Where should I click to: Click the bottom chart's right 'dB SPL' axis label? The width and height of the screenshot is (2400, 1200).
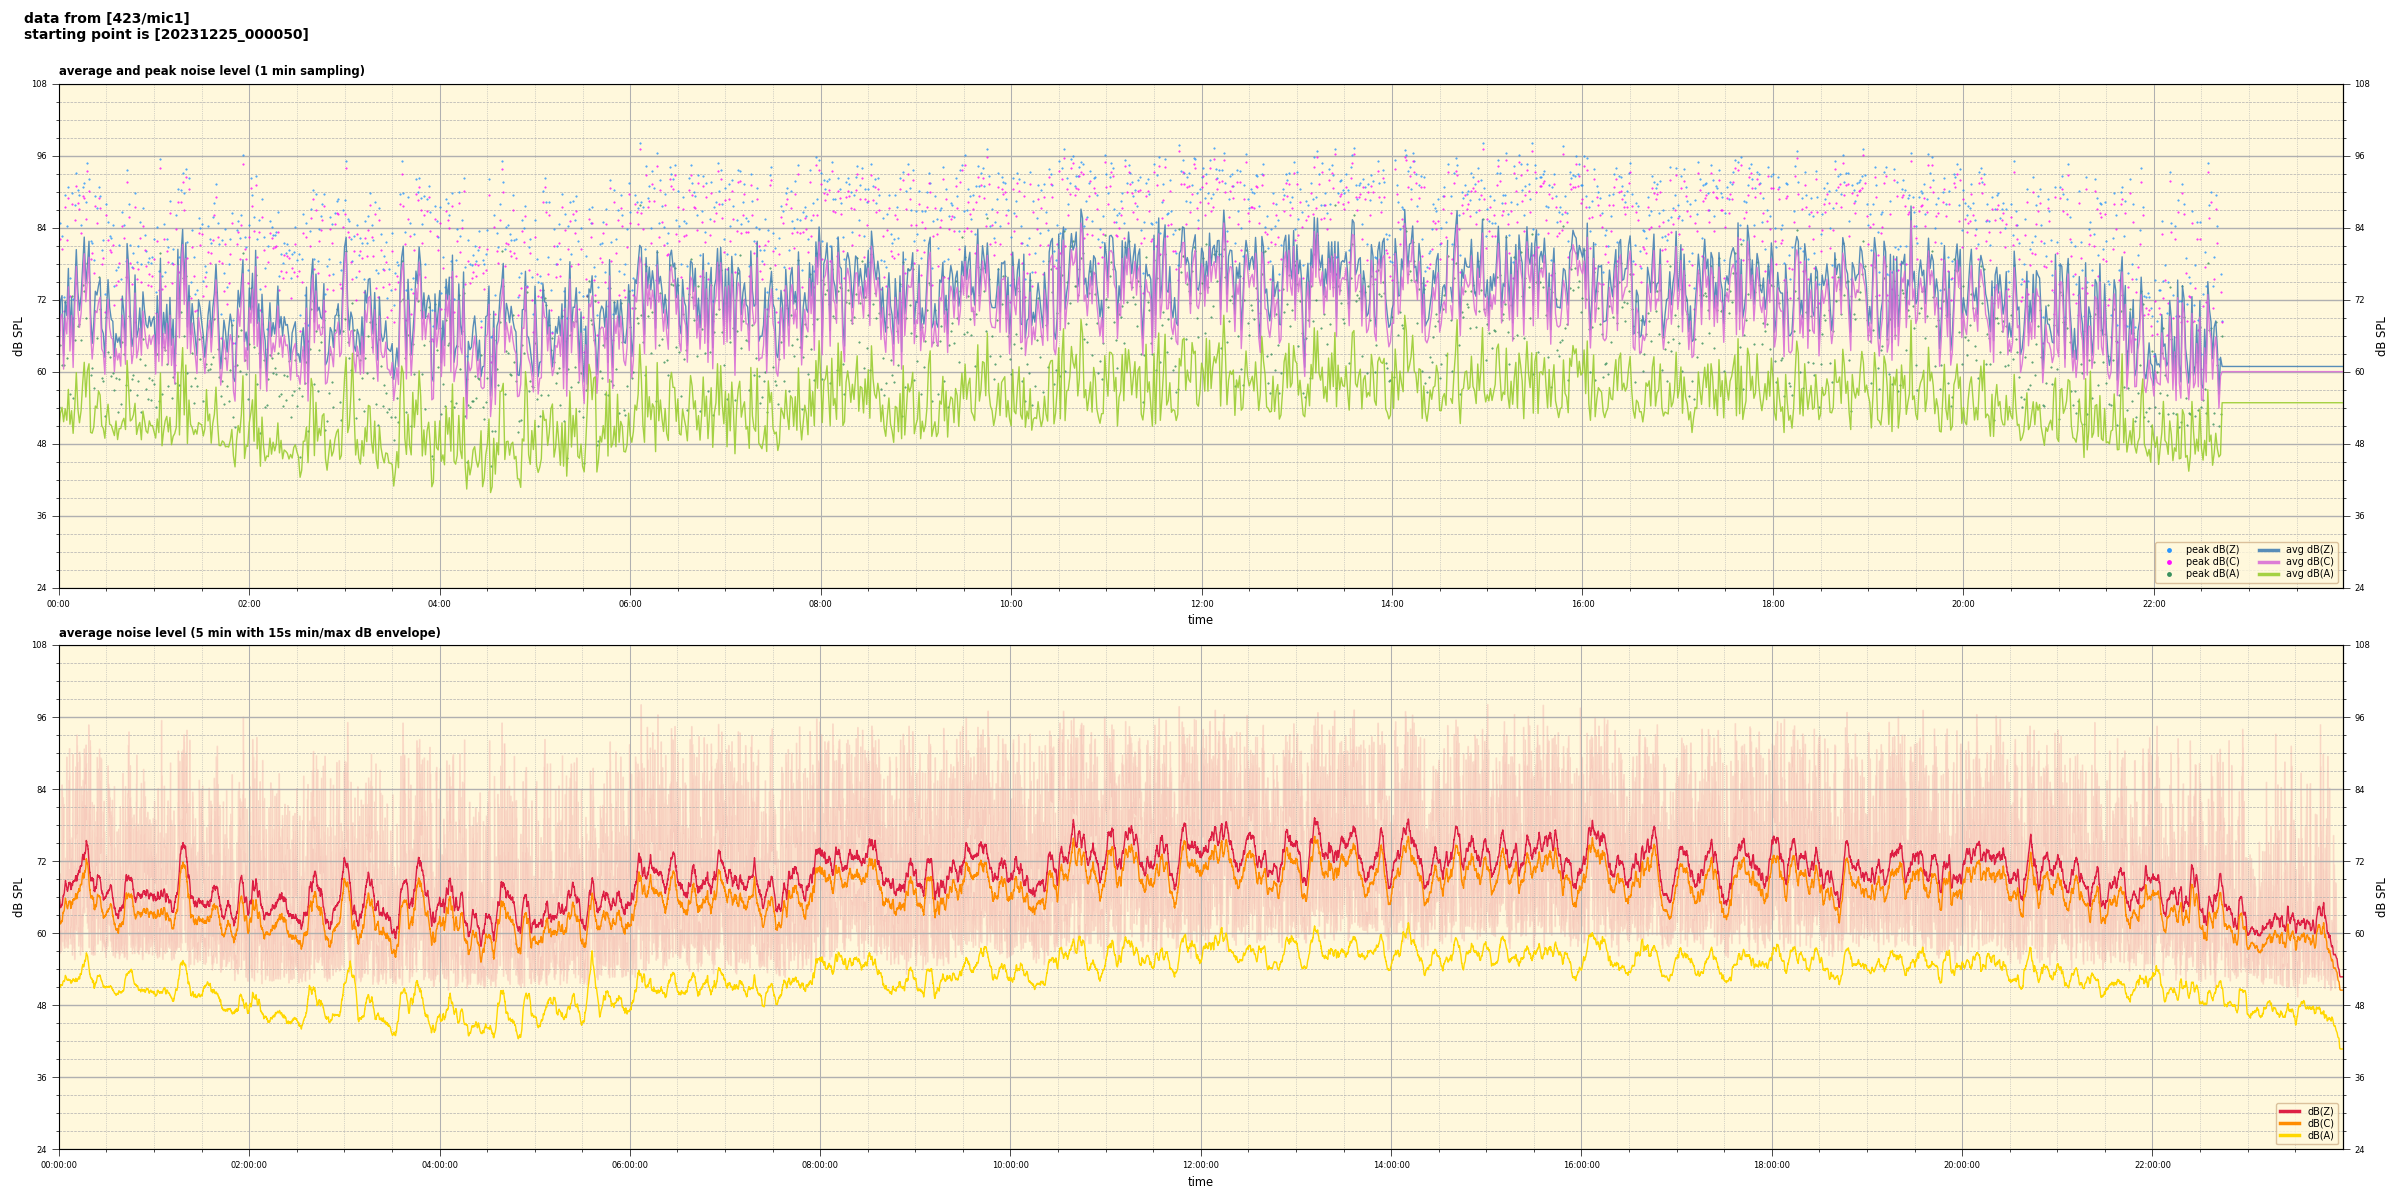(x=2381, y=897)
